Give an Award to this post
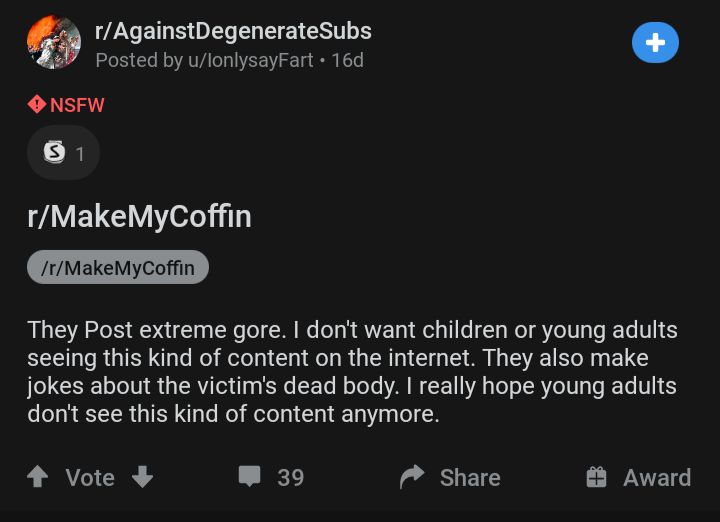The width and height of the screenshot is (720, 522). (656, 478)
